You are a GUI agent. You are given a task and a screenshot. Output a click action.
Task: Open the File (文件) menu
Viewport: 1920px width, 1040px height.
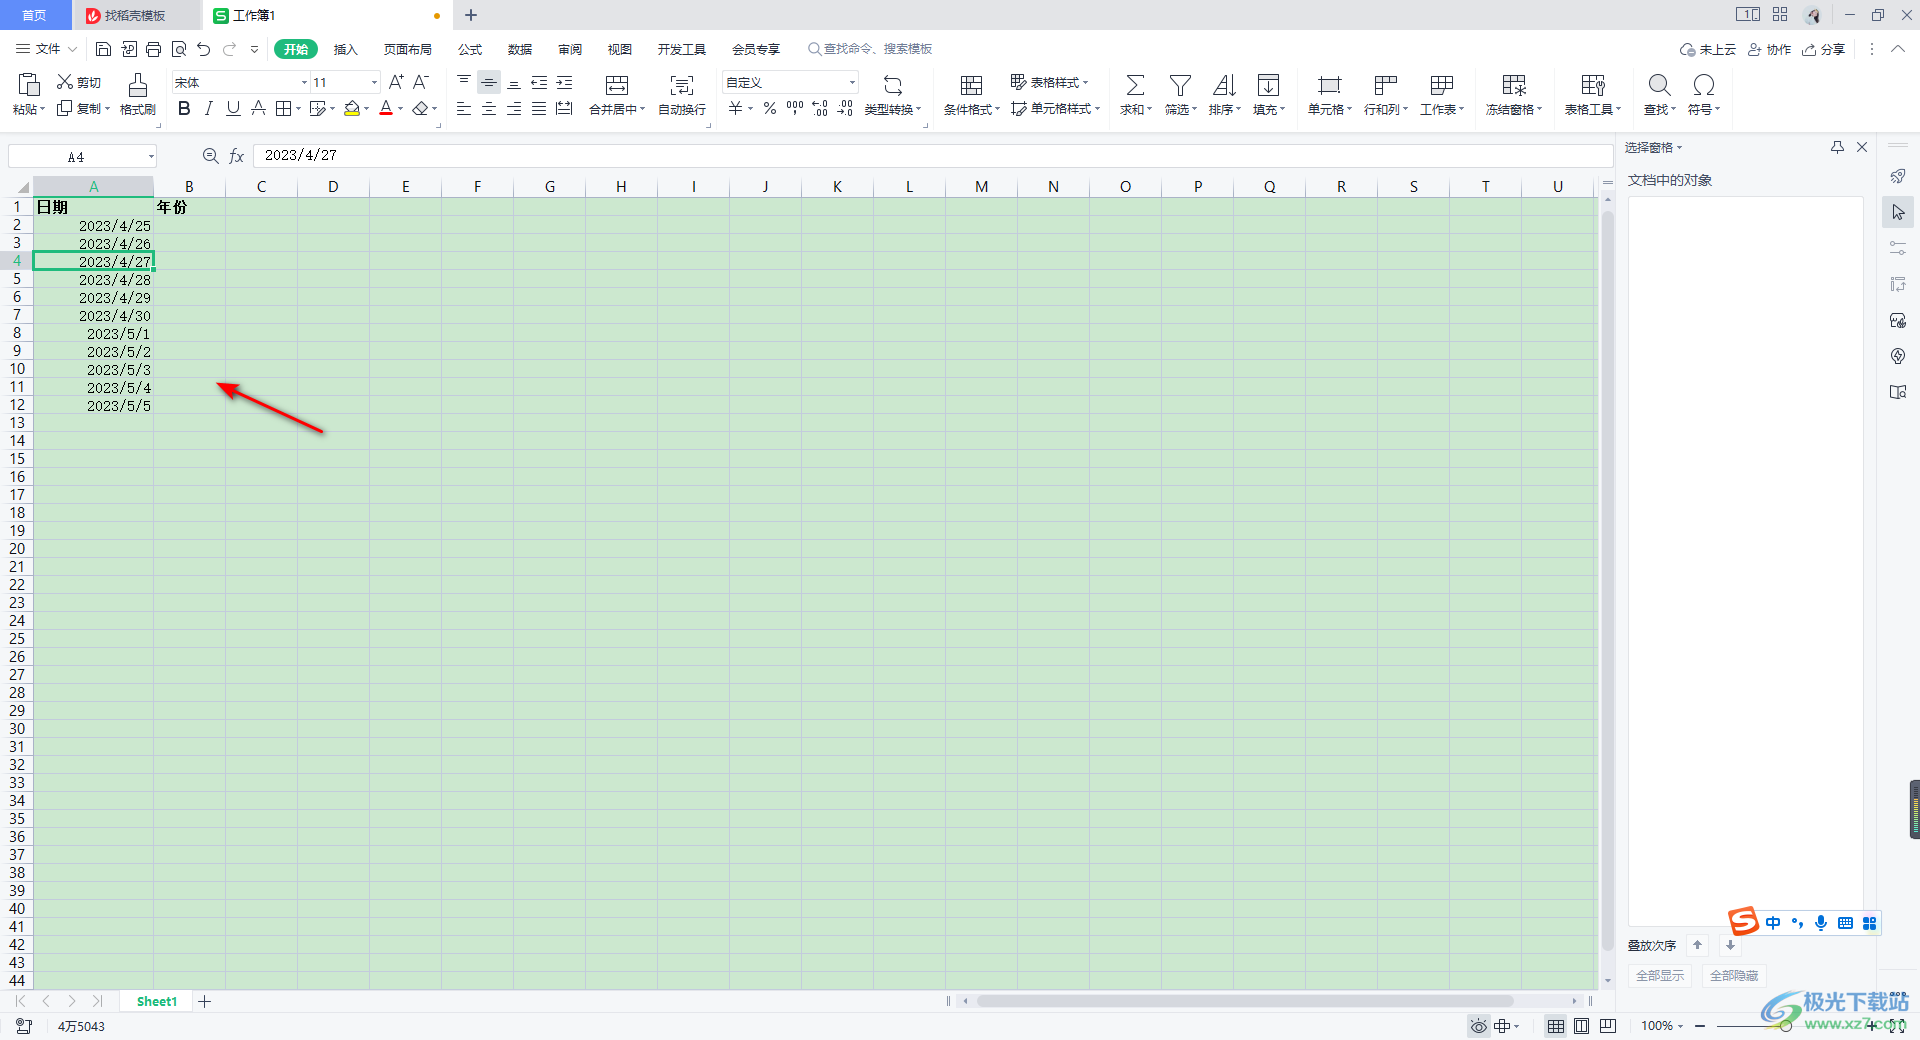[x=46, y=49]
